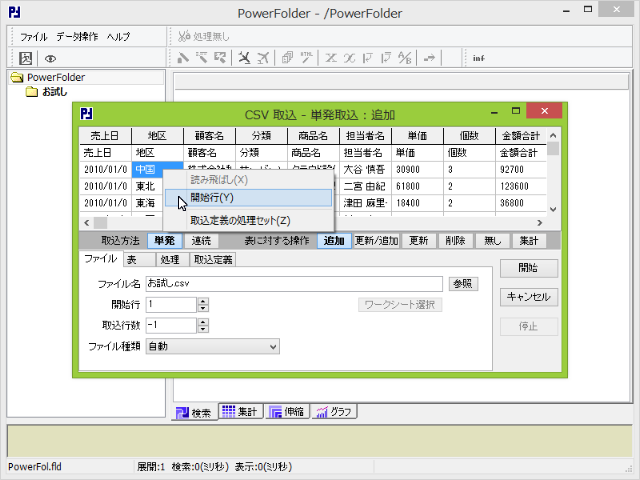Click the 開始行 number field

pyautogui.click(x=171, y=305)
